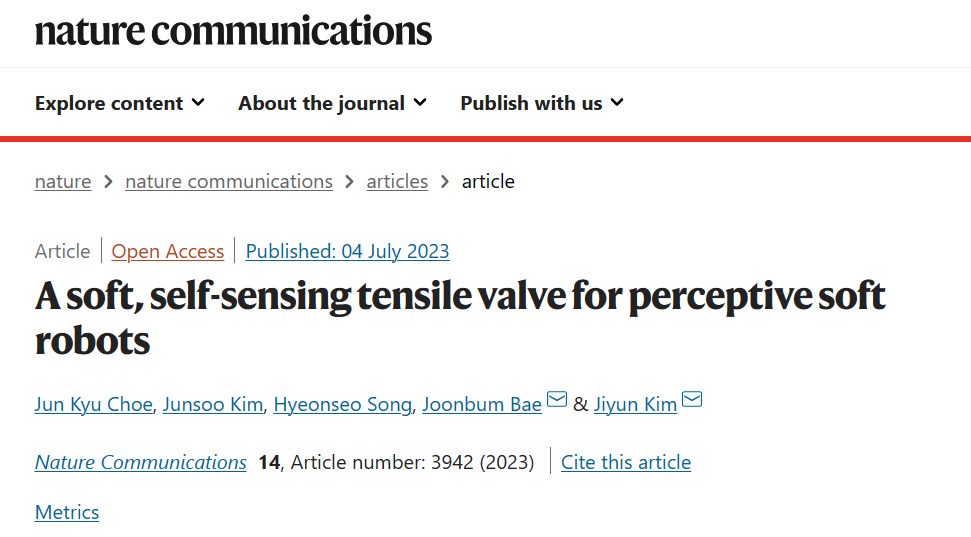This screenshot has width=971, height=537.
Task: Click Cite this article
Action: click(x=626, y=463)
